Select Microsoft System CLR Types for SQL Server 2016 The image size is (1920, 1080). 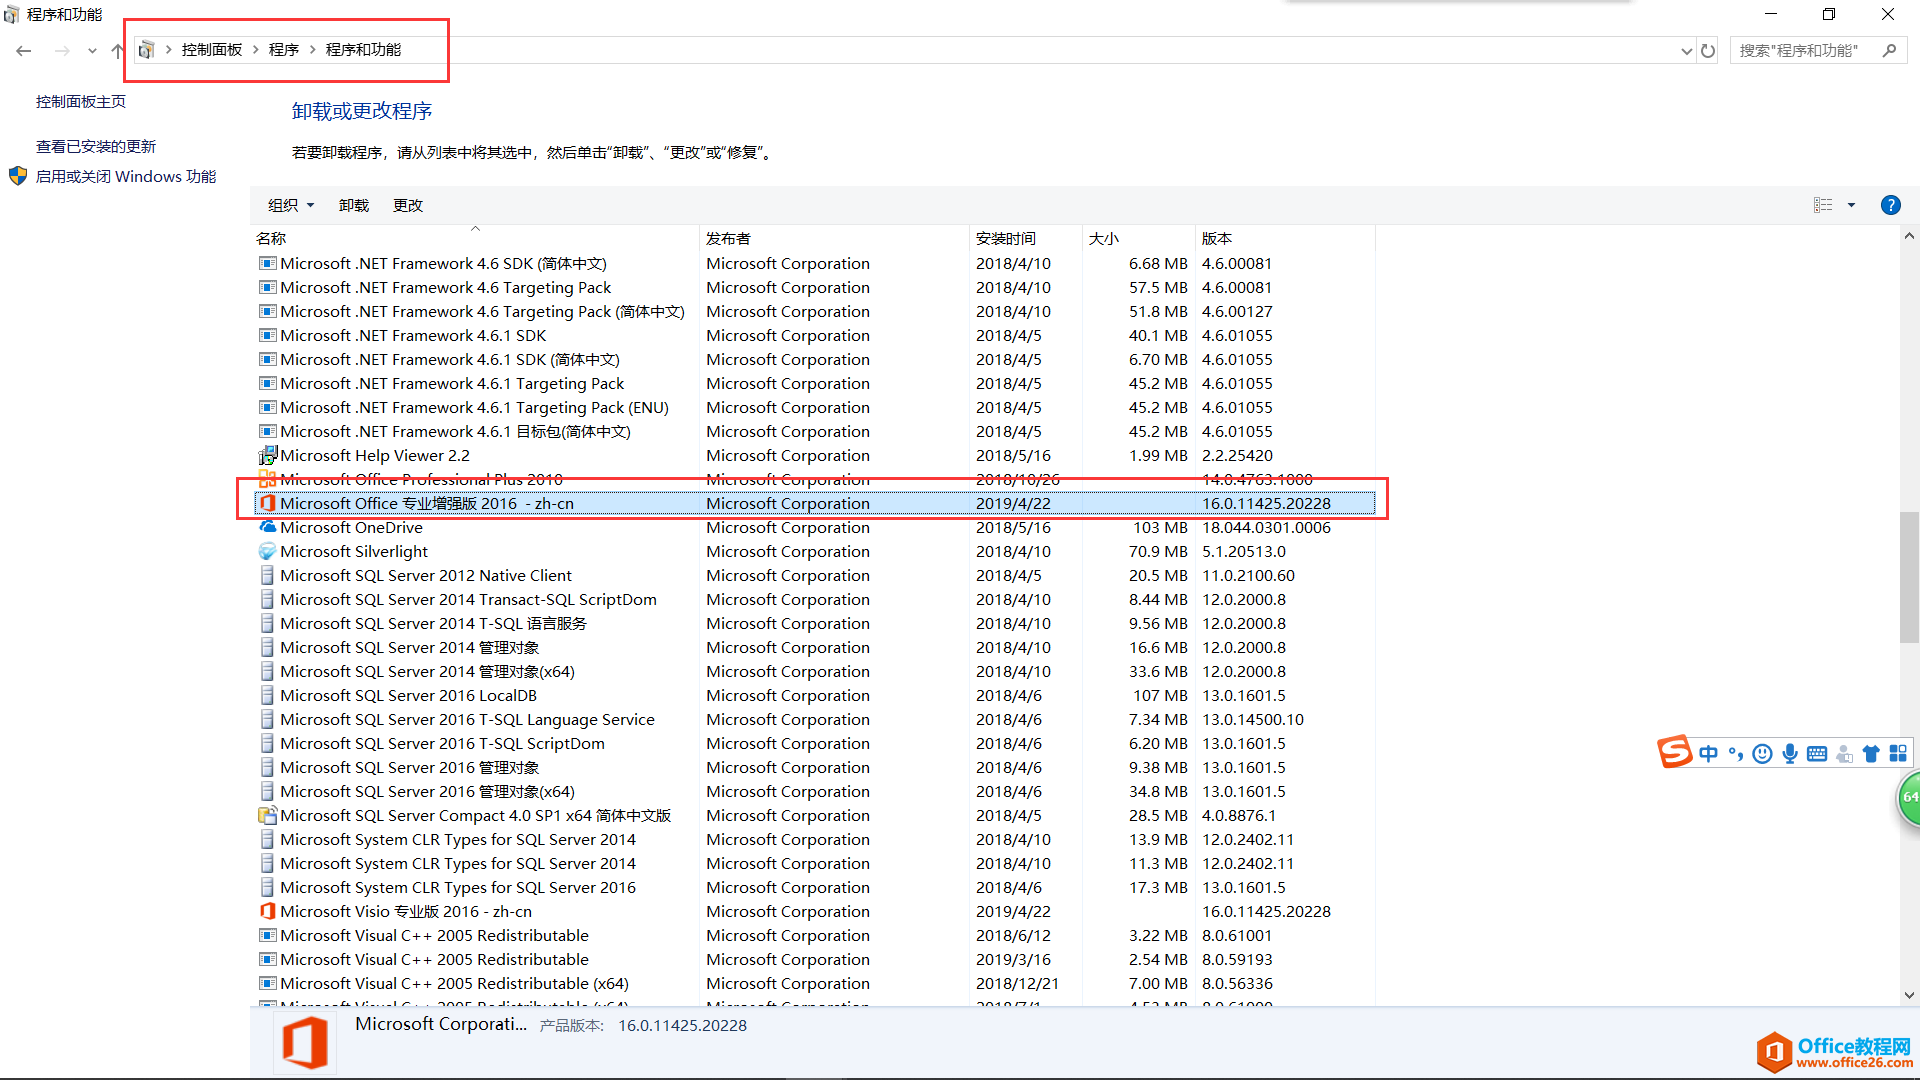[458, 888]
